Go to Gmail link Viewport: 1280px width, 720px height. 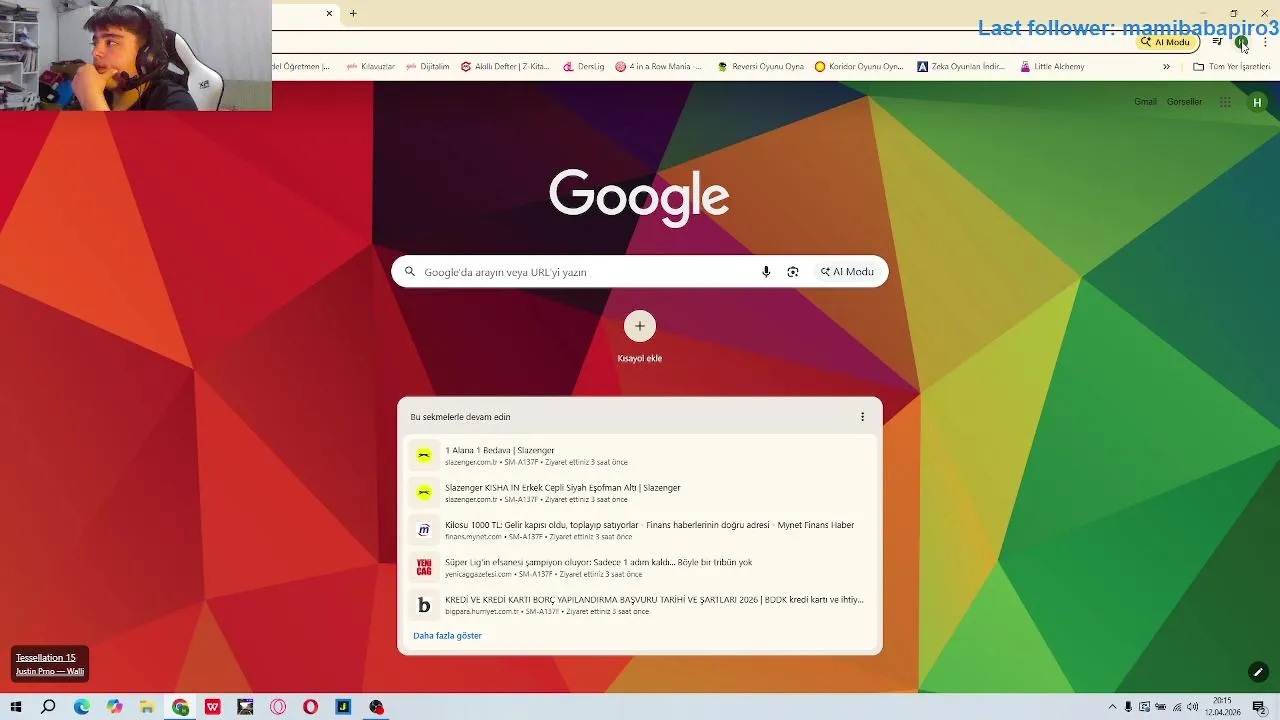pos(1145,102)
